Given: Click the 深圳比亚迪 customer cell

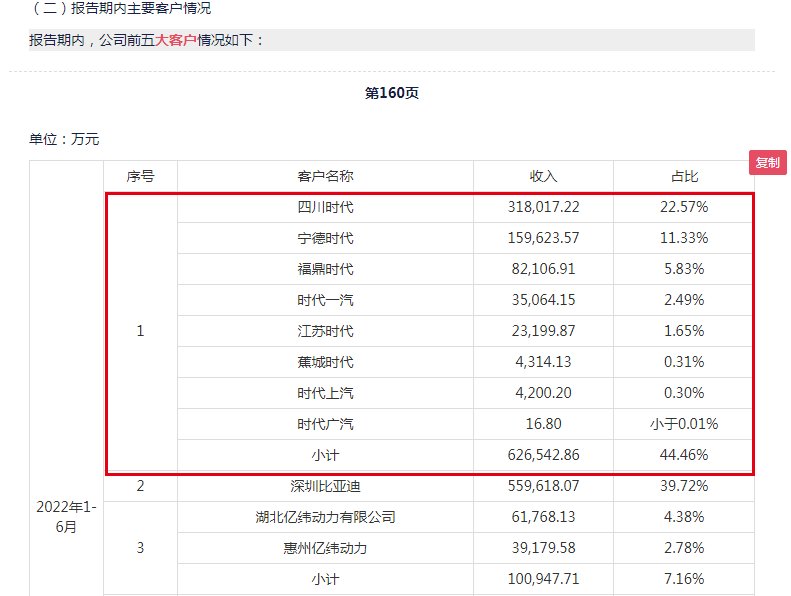Looking at the screenshot, I should [325, 486].
